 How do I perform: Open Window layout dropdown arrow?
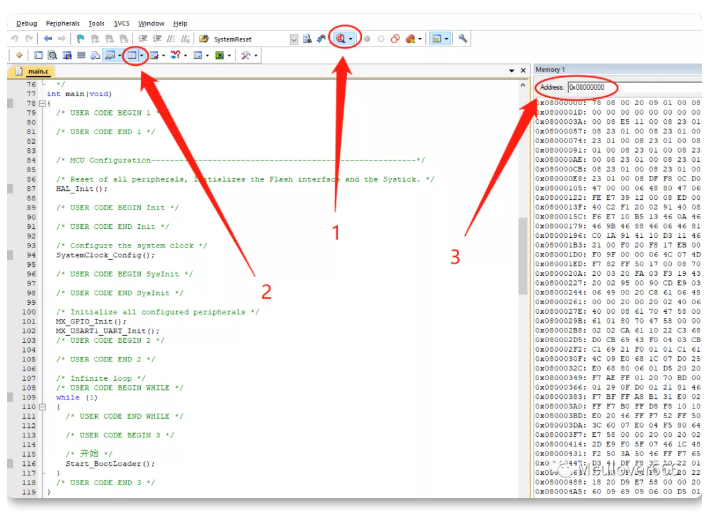pyautogui.click(x=446, y=39)
